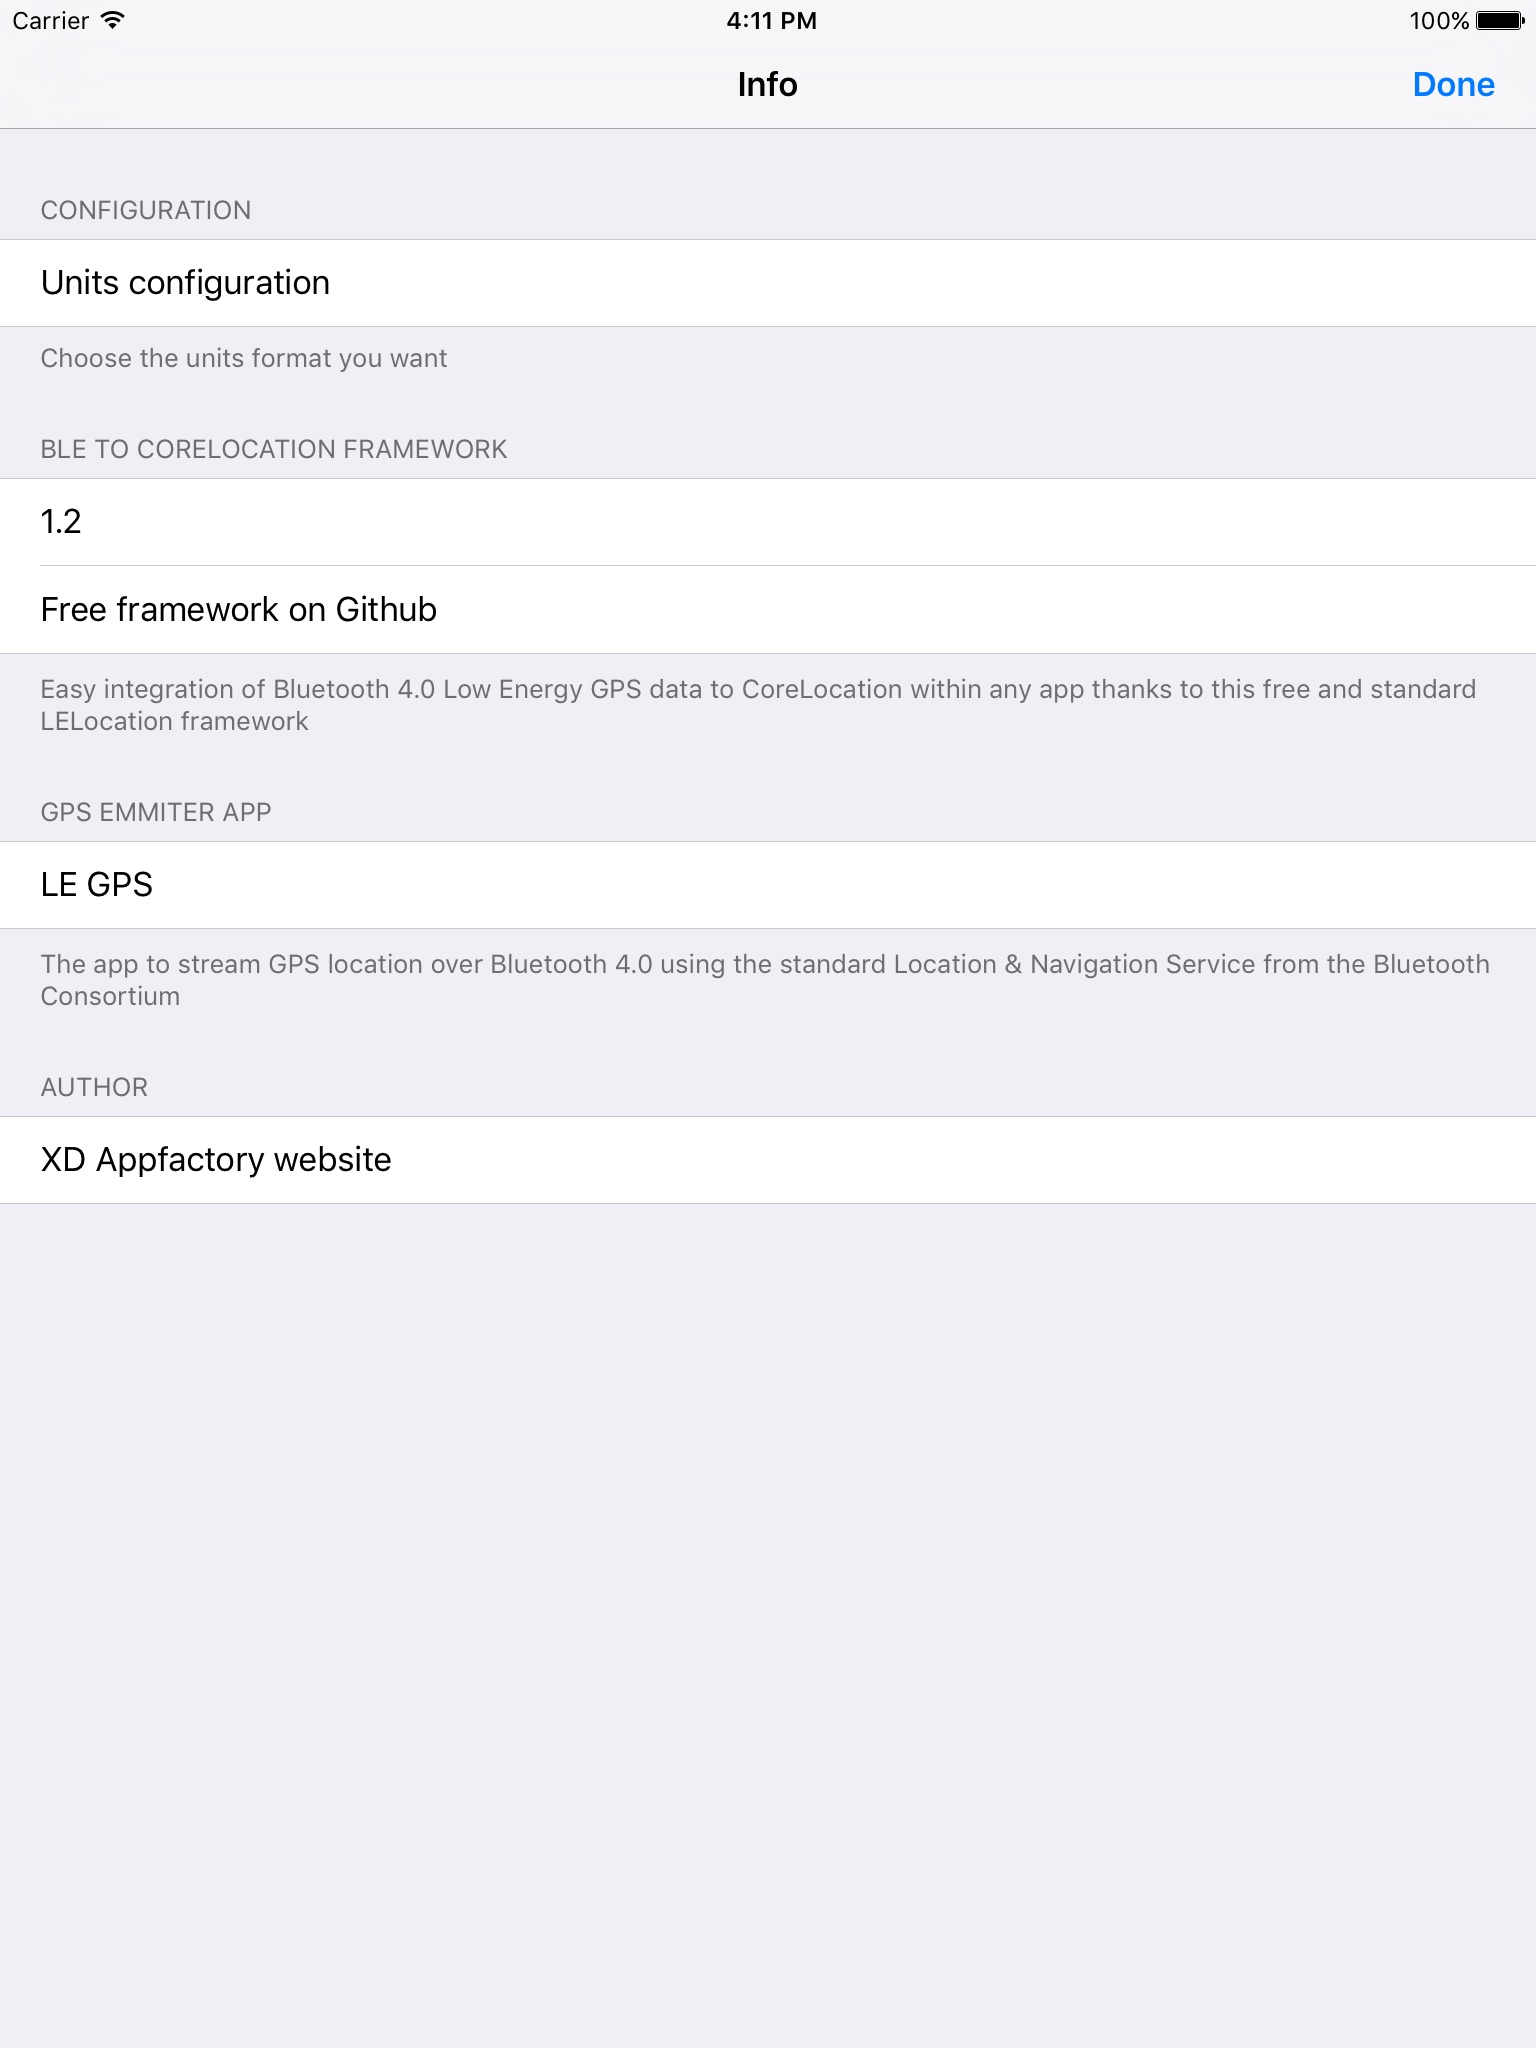This screenshot has width=1536, height=2048.
Task: Click the AUTHOR section header
Action: (x=94, y=1087)
